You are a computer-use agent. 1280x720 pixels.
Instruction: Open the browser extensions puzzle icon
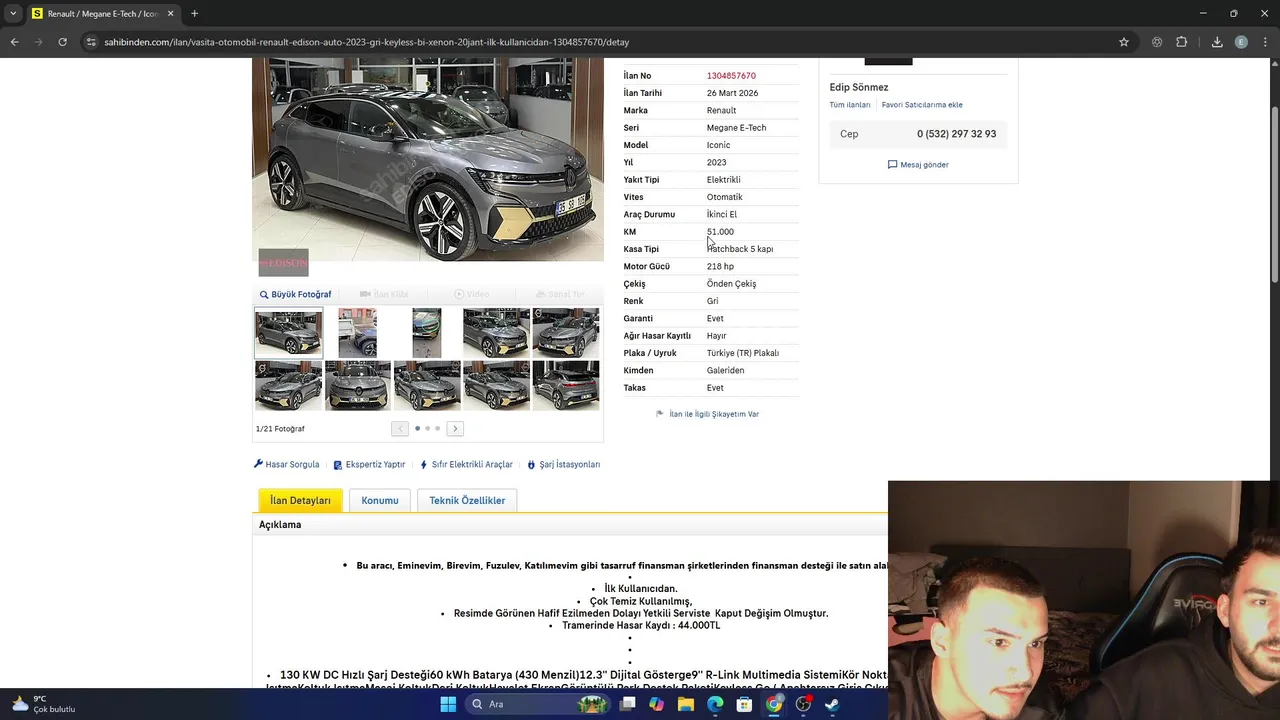(1181, 42)
